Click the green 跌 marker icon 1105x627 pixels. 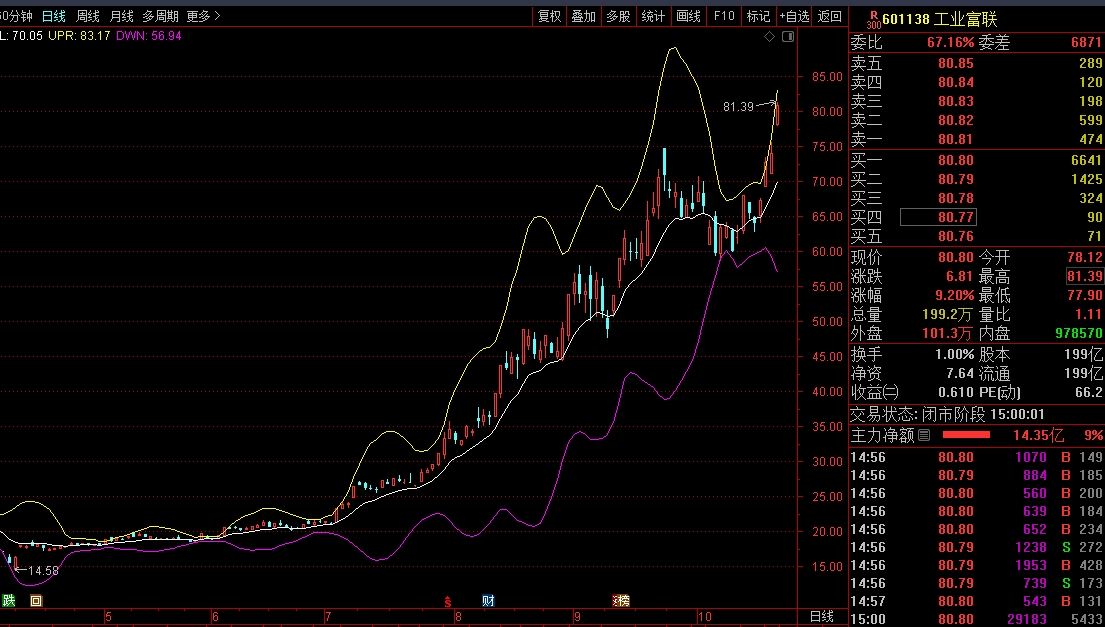pos(8,600)
